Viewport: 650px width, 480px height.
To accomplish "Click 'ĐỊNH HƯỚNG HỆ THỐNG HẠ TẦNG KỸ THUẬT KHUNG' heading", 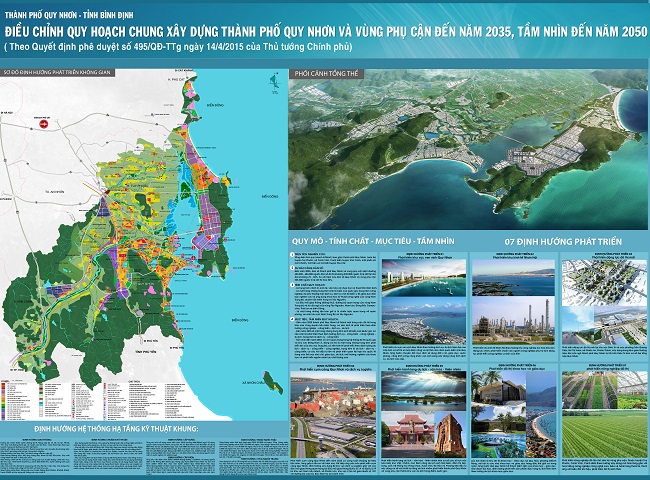I will pos(116,429).
